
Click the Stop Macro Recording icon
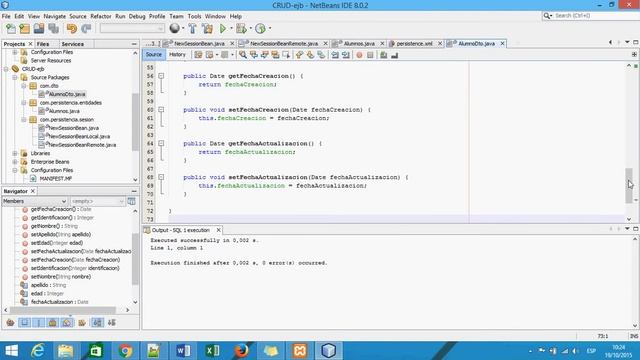tap(370, 55)
